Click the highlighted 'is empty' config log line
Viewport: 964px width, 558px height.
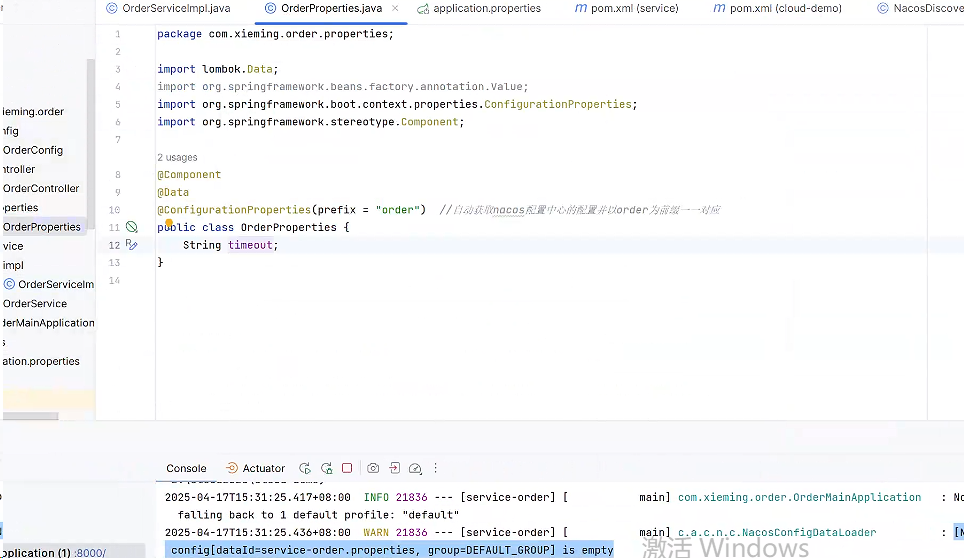point(389,550)
